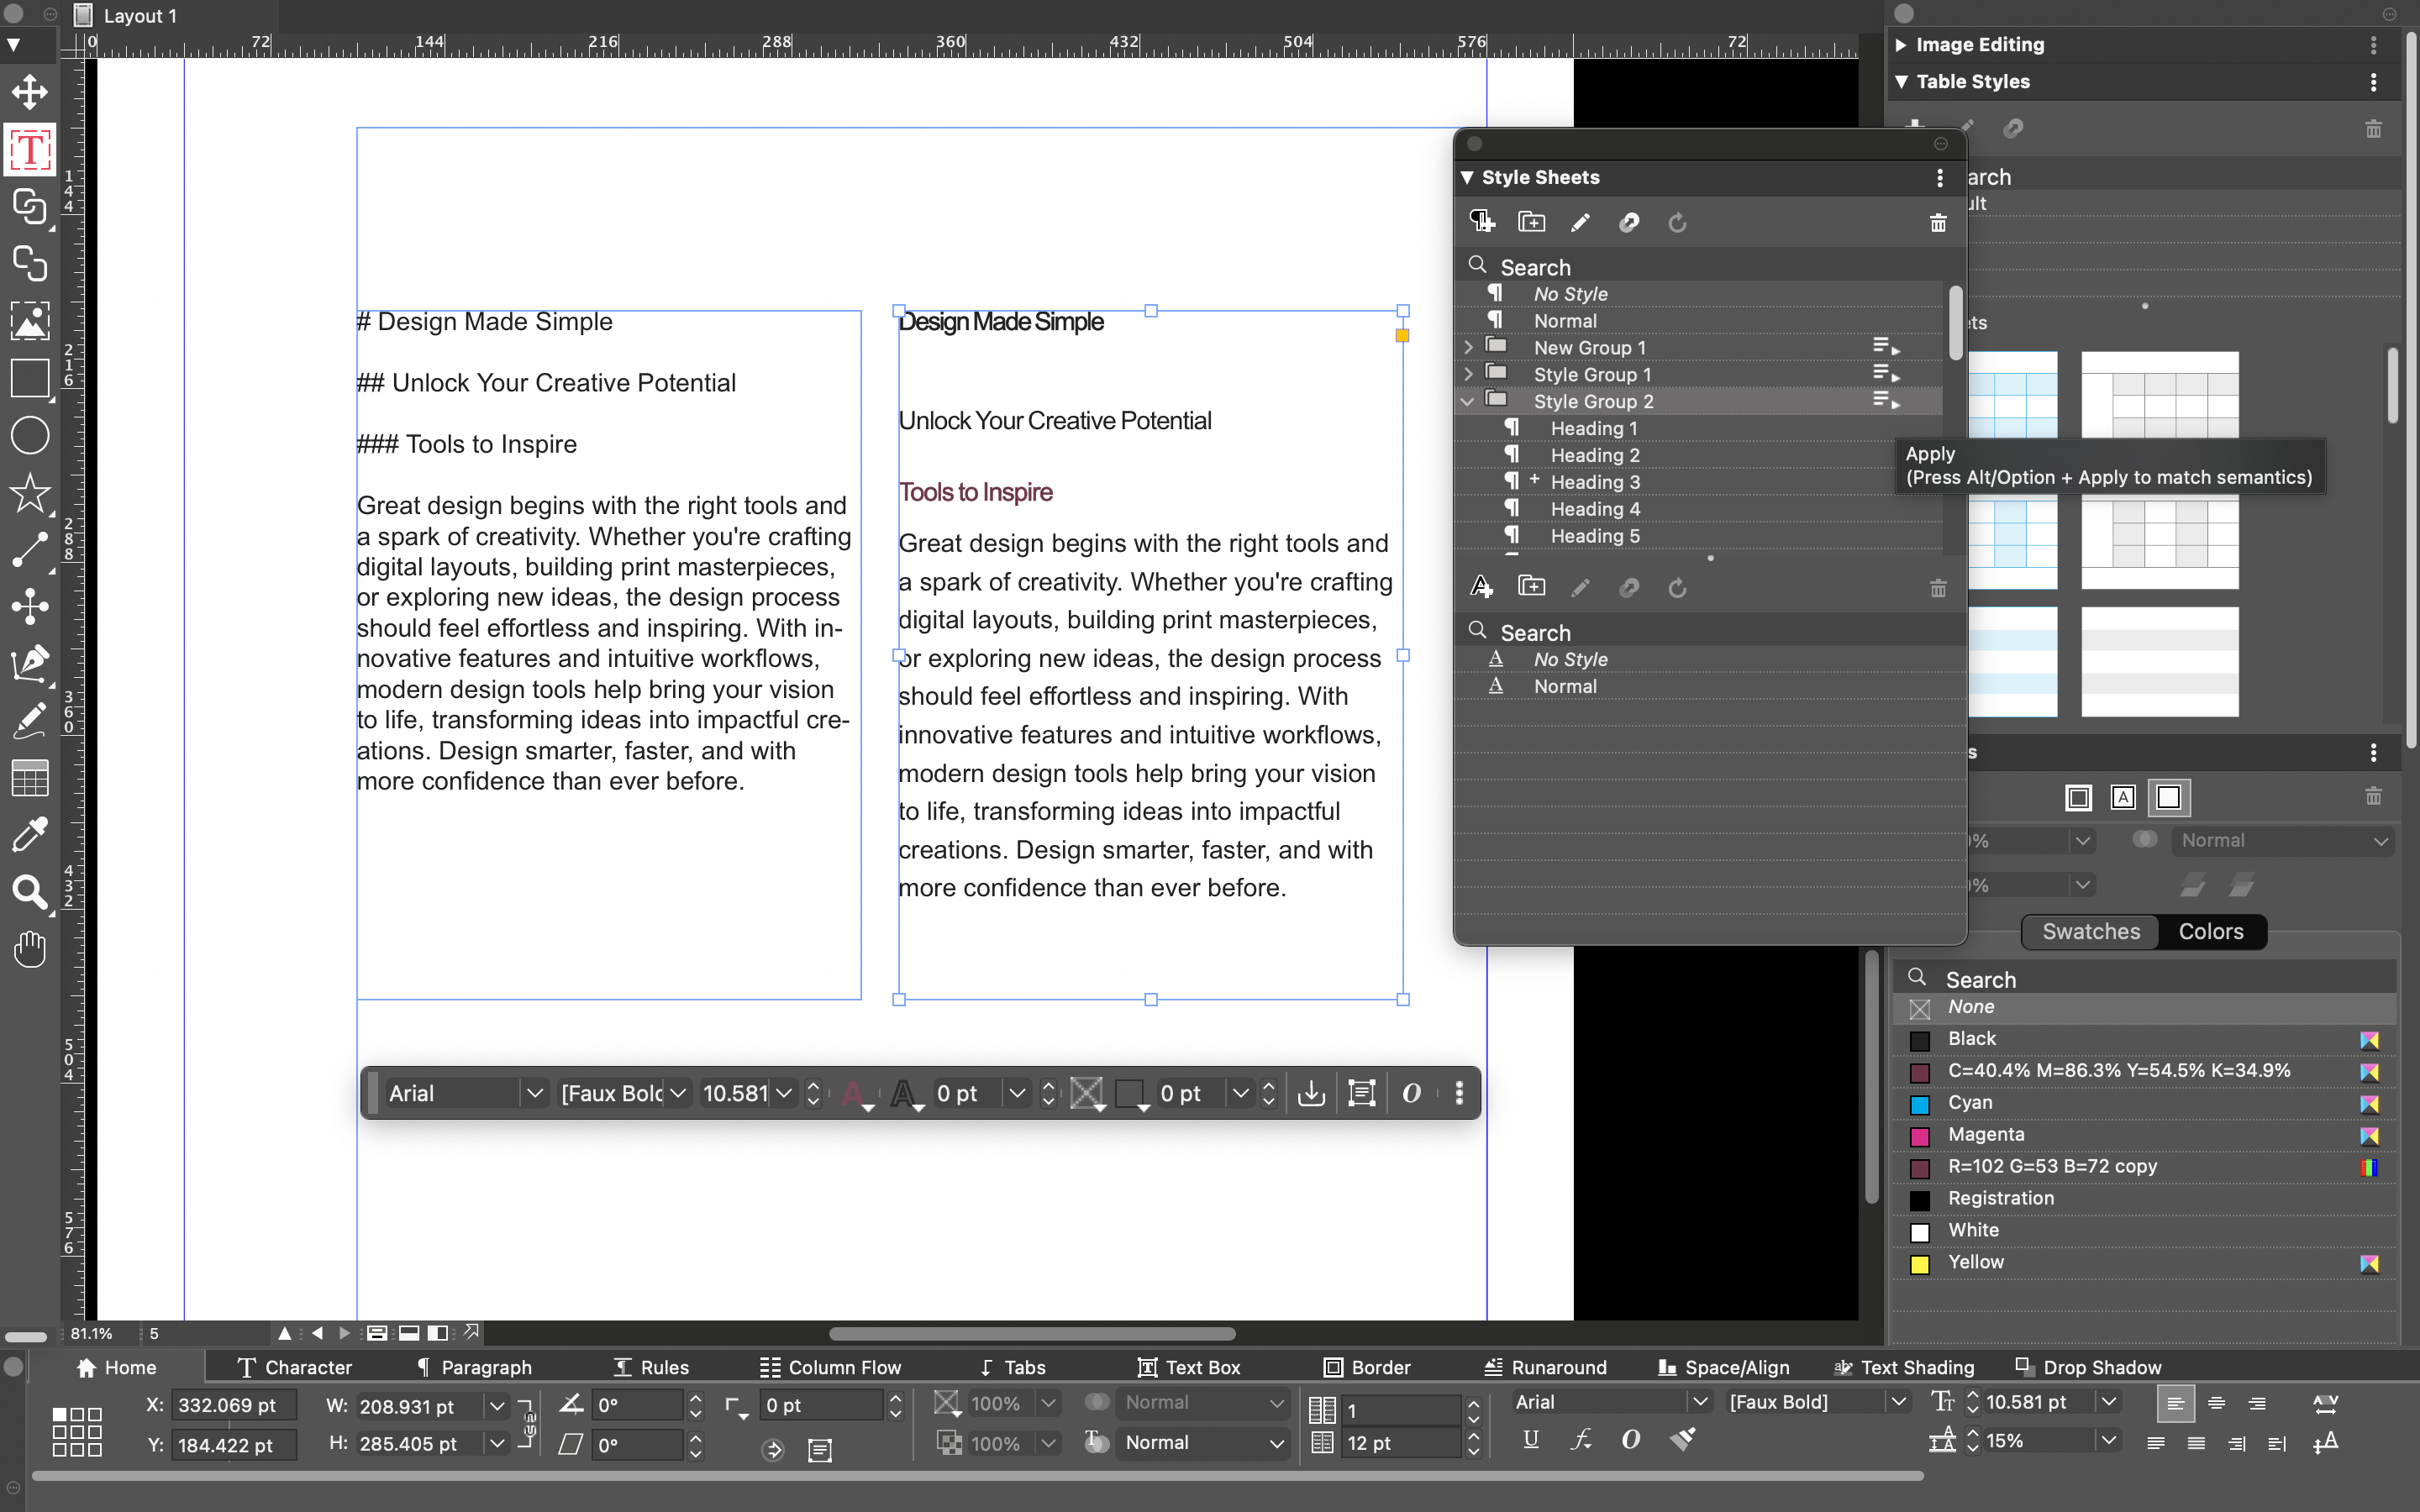Click new paragraph style sheet icon
The width and height of the screenshot is (2420, 1512).
pos(1482,222)
